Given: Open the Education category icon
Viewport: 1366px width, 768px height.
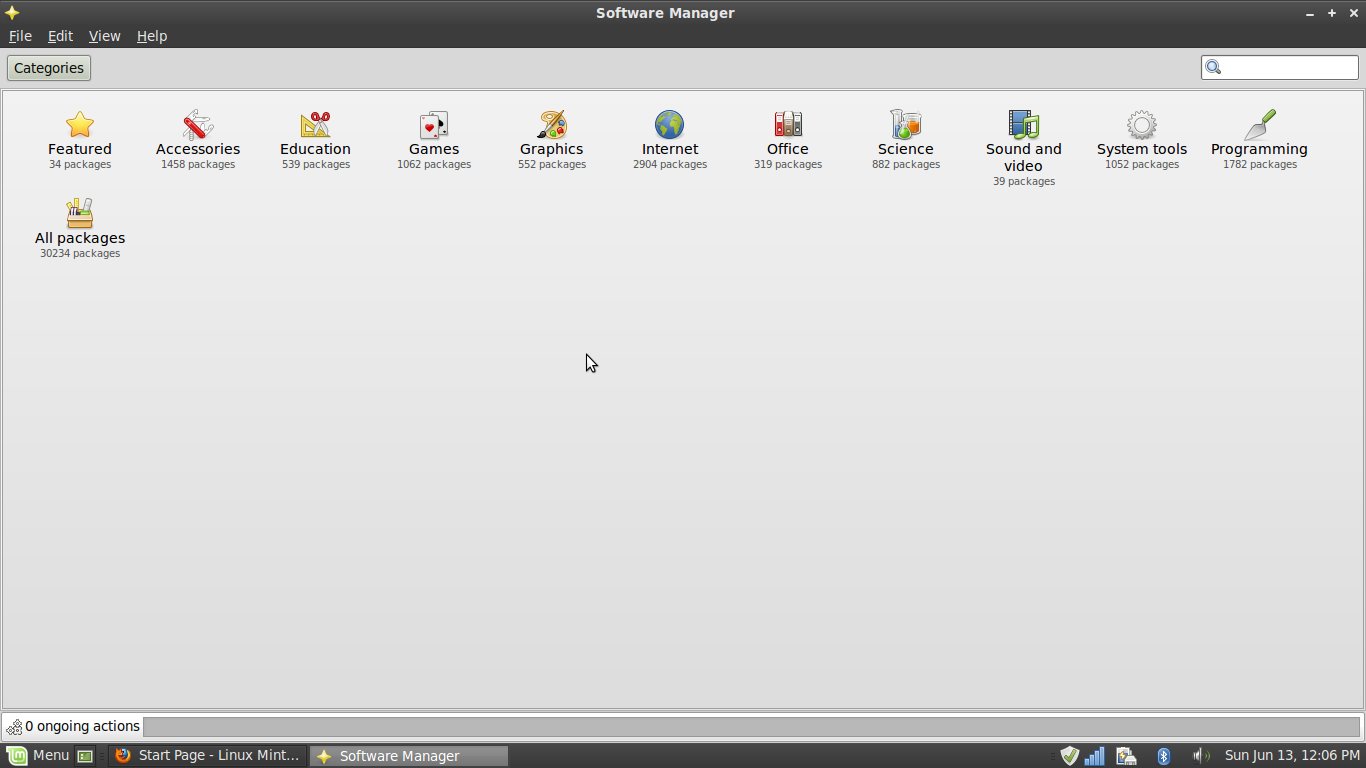Looking at the screenshot, I should click(316, 124).
